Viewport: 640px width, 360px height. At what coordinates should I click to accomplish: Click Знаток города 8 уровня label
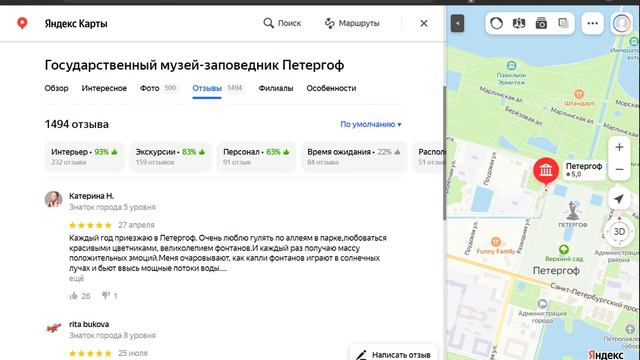tap(112, 335)
